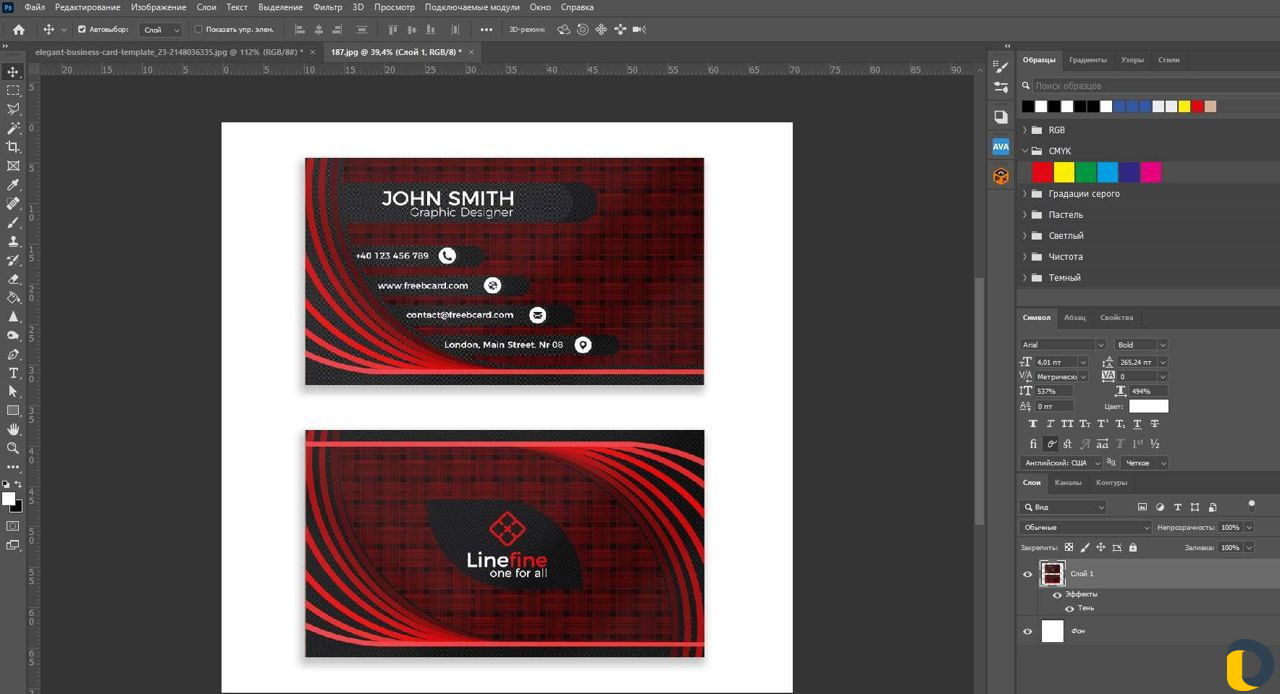Hide the Слой 1 layer

(1027, 574)
